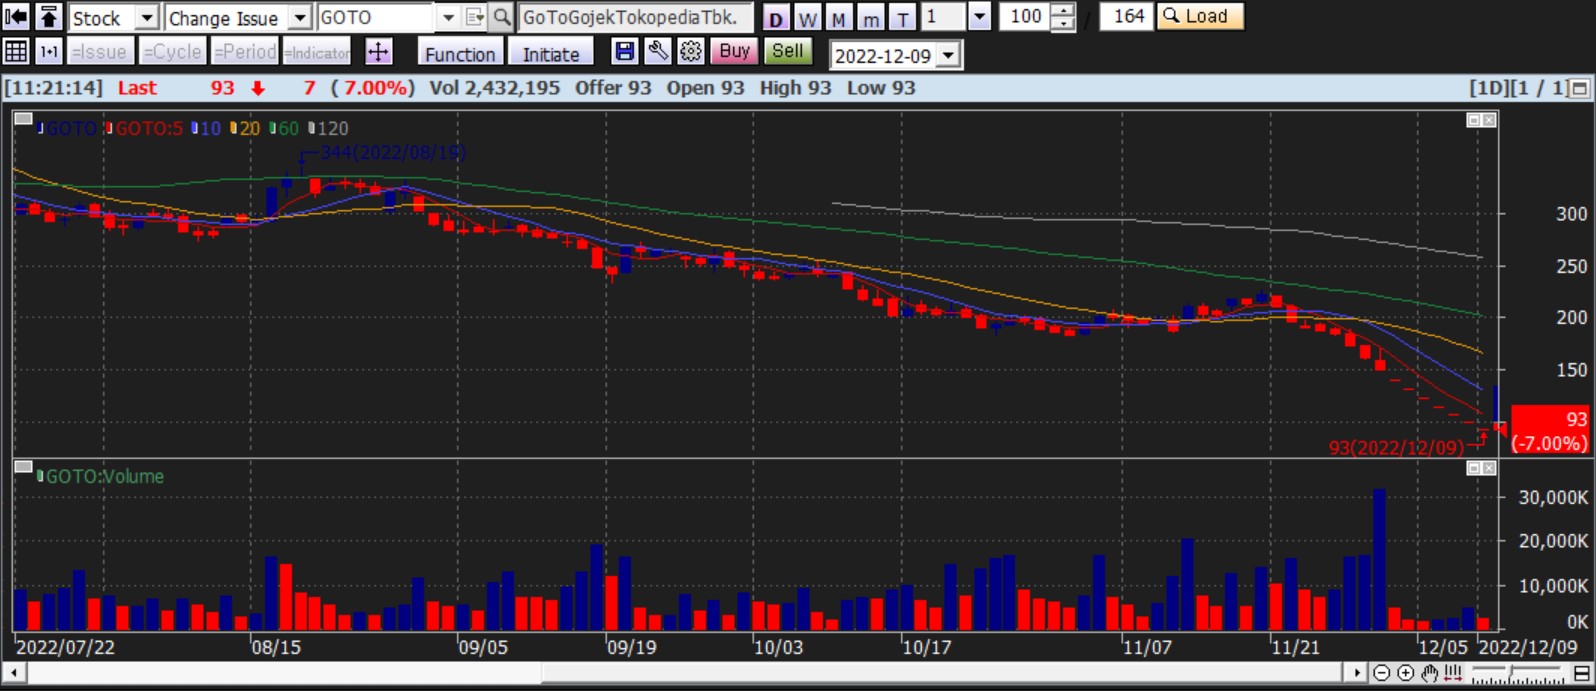Select the Daily (D) period button
Image resolution: width=1596 pixels, height=691 pixels.
(x=776, y=19)
